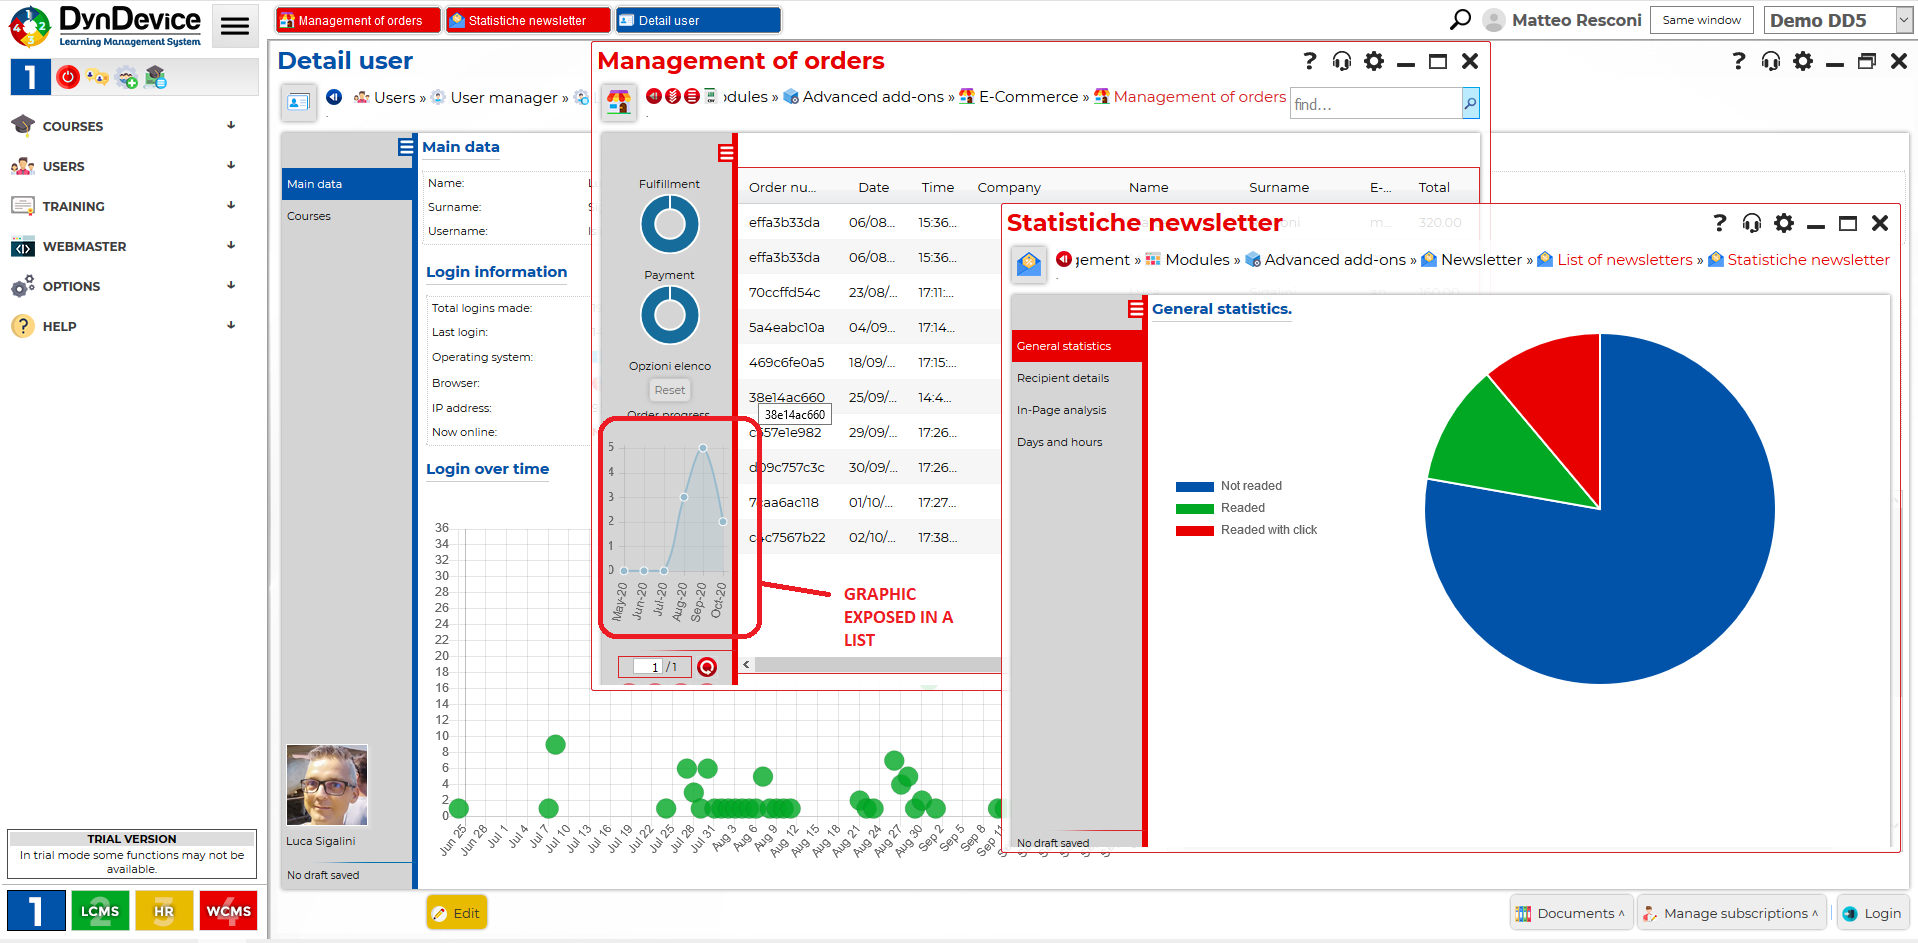Open the hamburger menu next to DynDevice logo
The height and width of the screenshot is (943, 1918).
[235, 26]
